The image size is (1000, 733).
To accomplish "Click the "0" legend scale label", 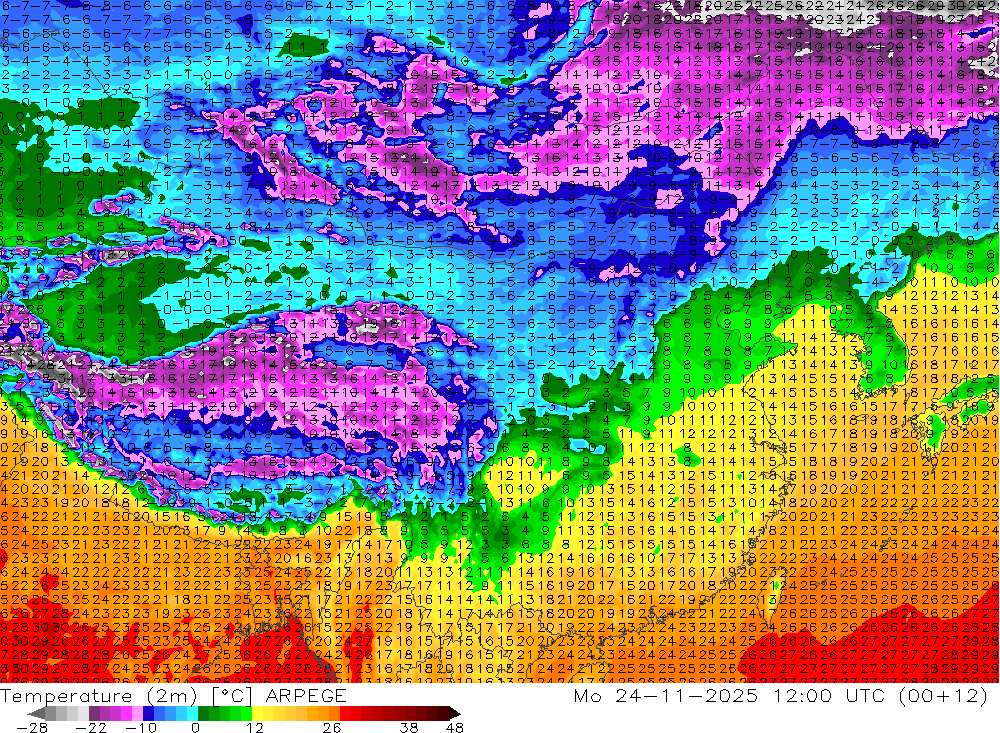I will point(195,727).
